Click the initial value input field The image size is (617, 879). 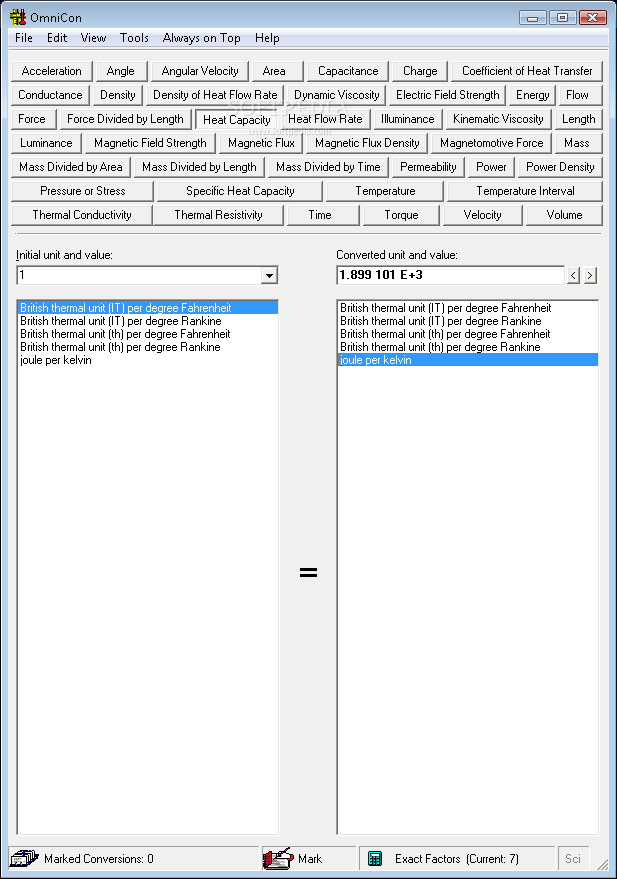[140, 275]
